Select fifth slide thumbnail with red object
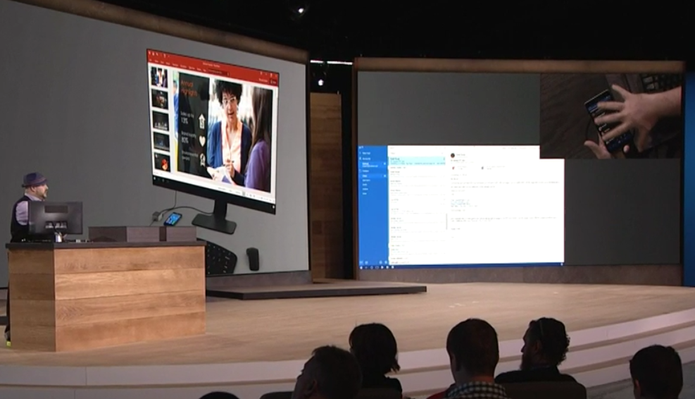 click(162, 162)
